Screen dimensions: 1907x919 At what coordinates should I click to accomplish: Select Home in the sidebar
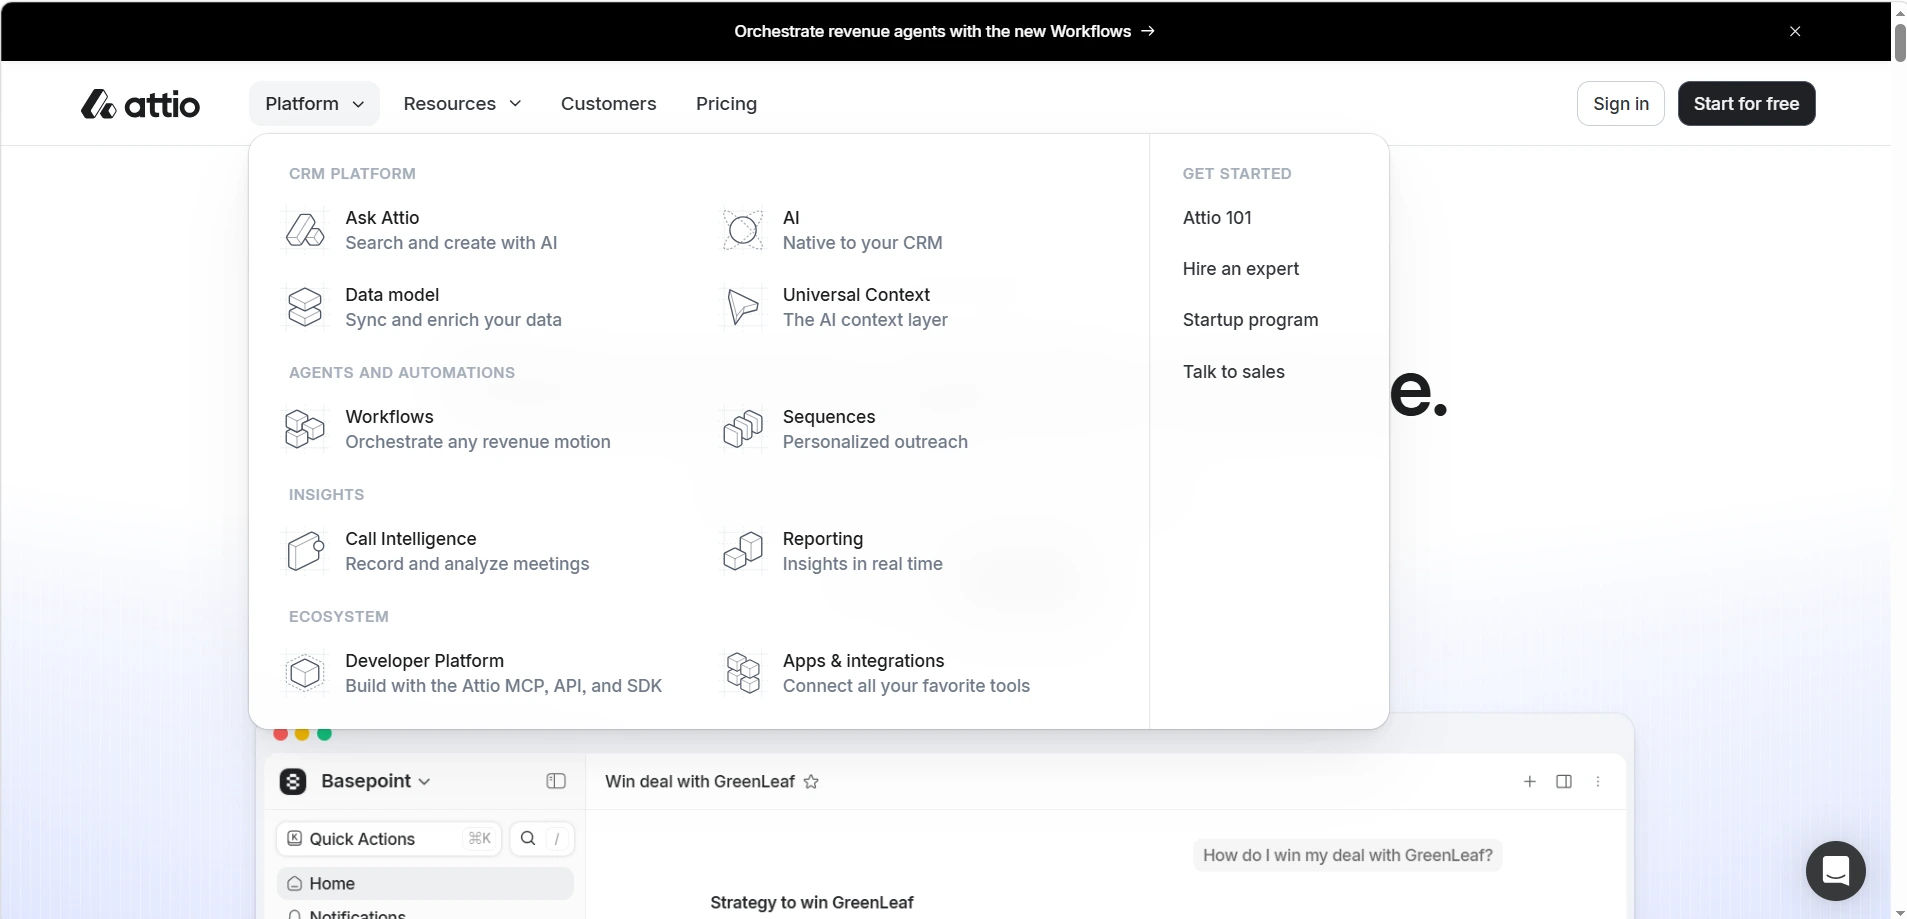click(x=425, y=884)
